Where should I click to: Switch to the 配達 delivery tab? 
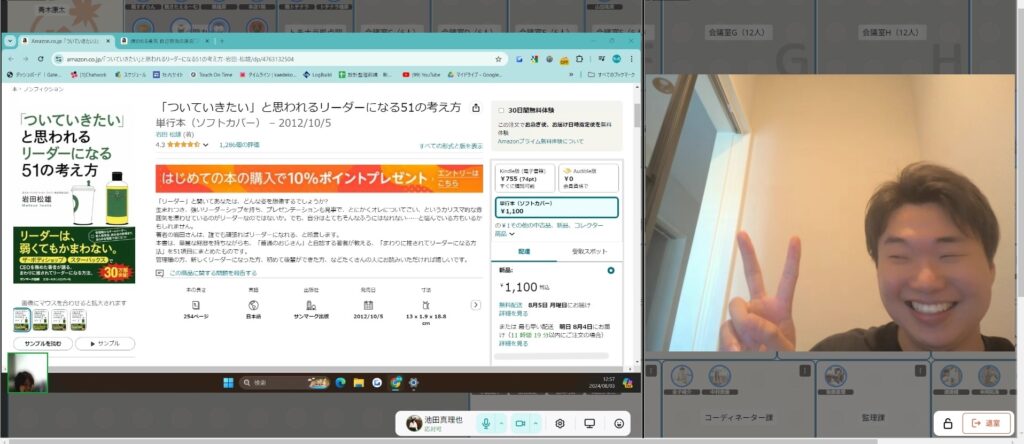tap(524, 251)
